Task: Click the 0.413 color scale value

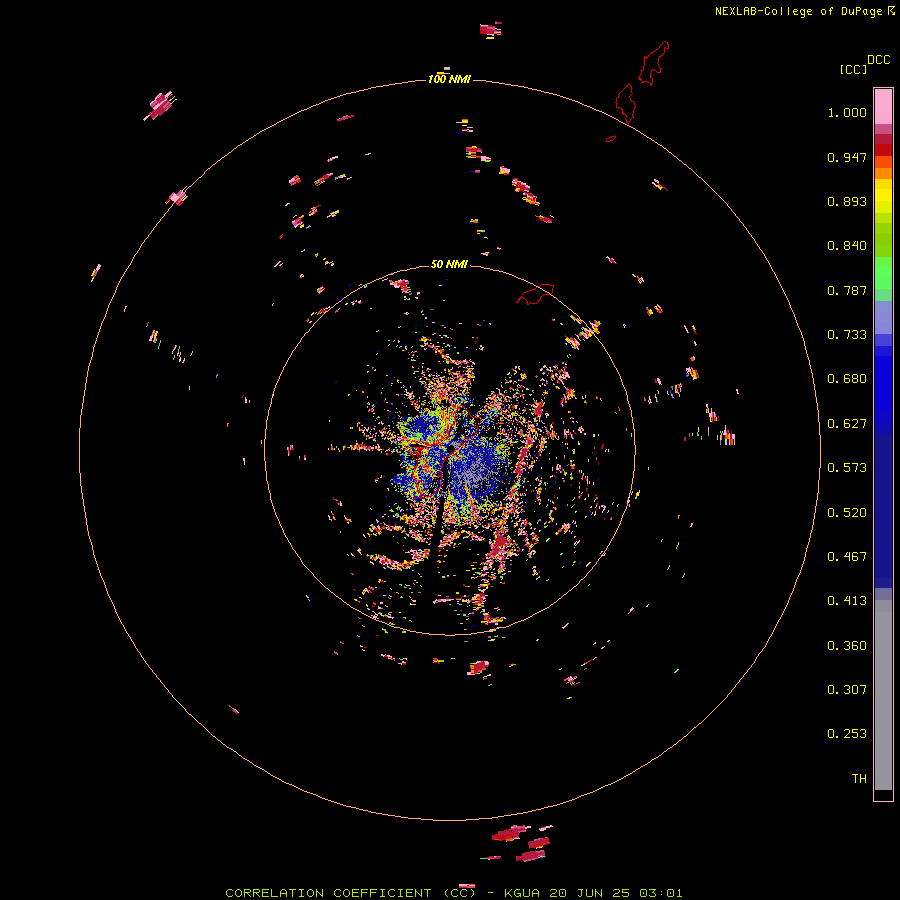Action: click(847, 601)
